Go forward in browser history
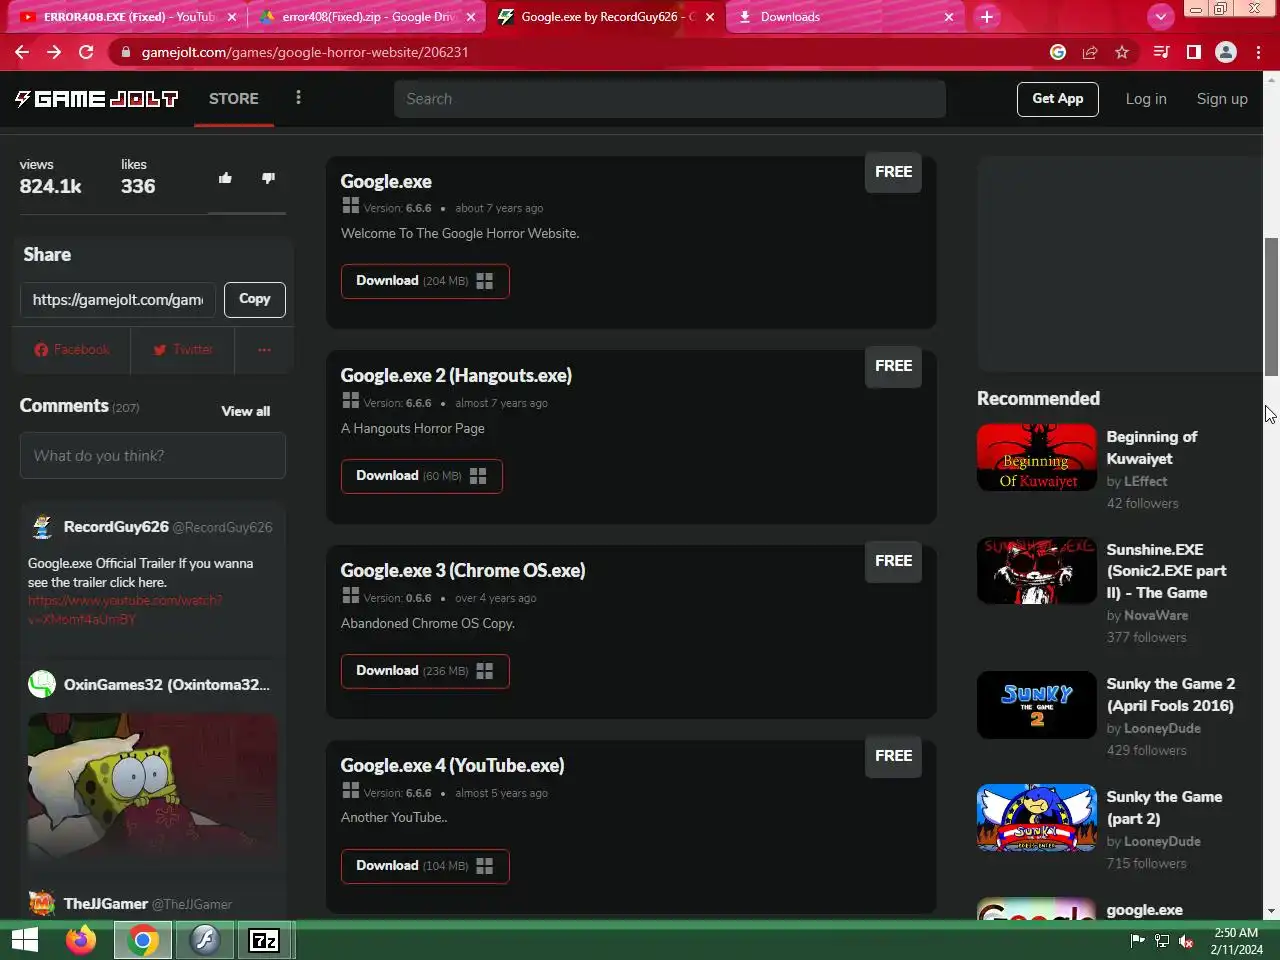The image size is (1280, 960). tap(54, 52)
